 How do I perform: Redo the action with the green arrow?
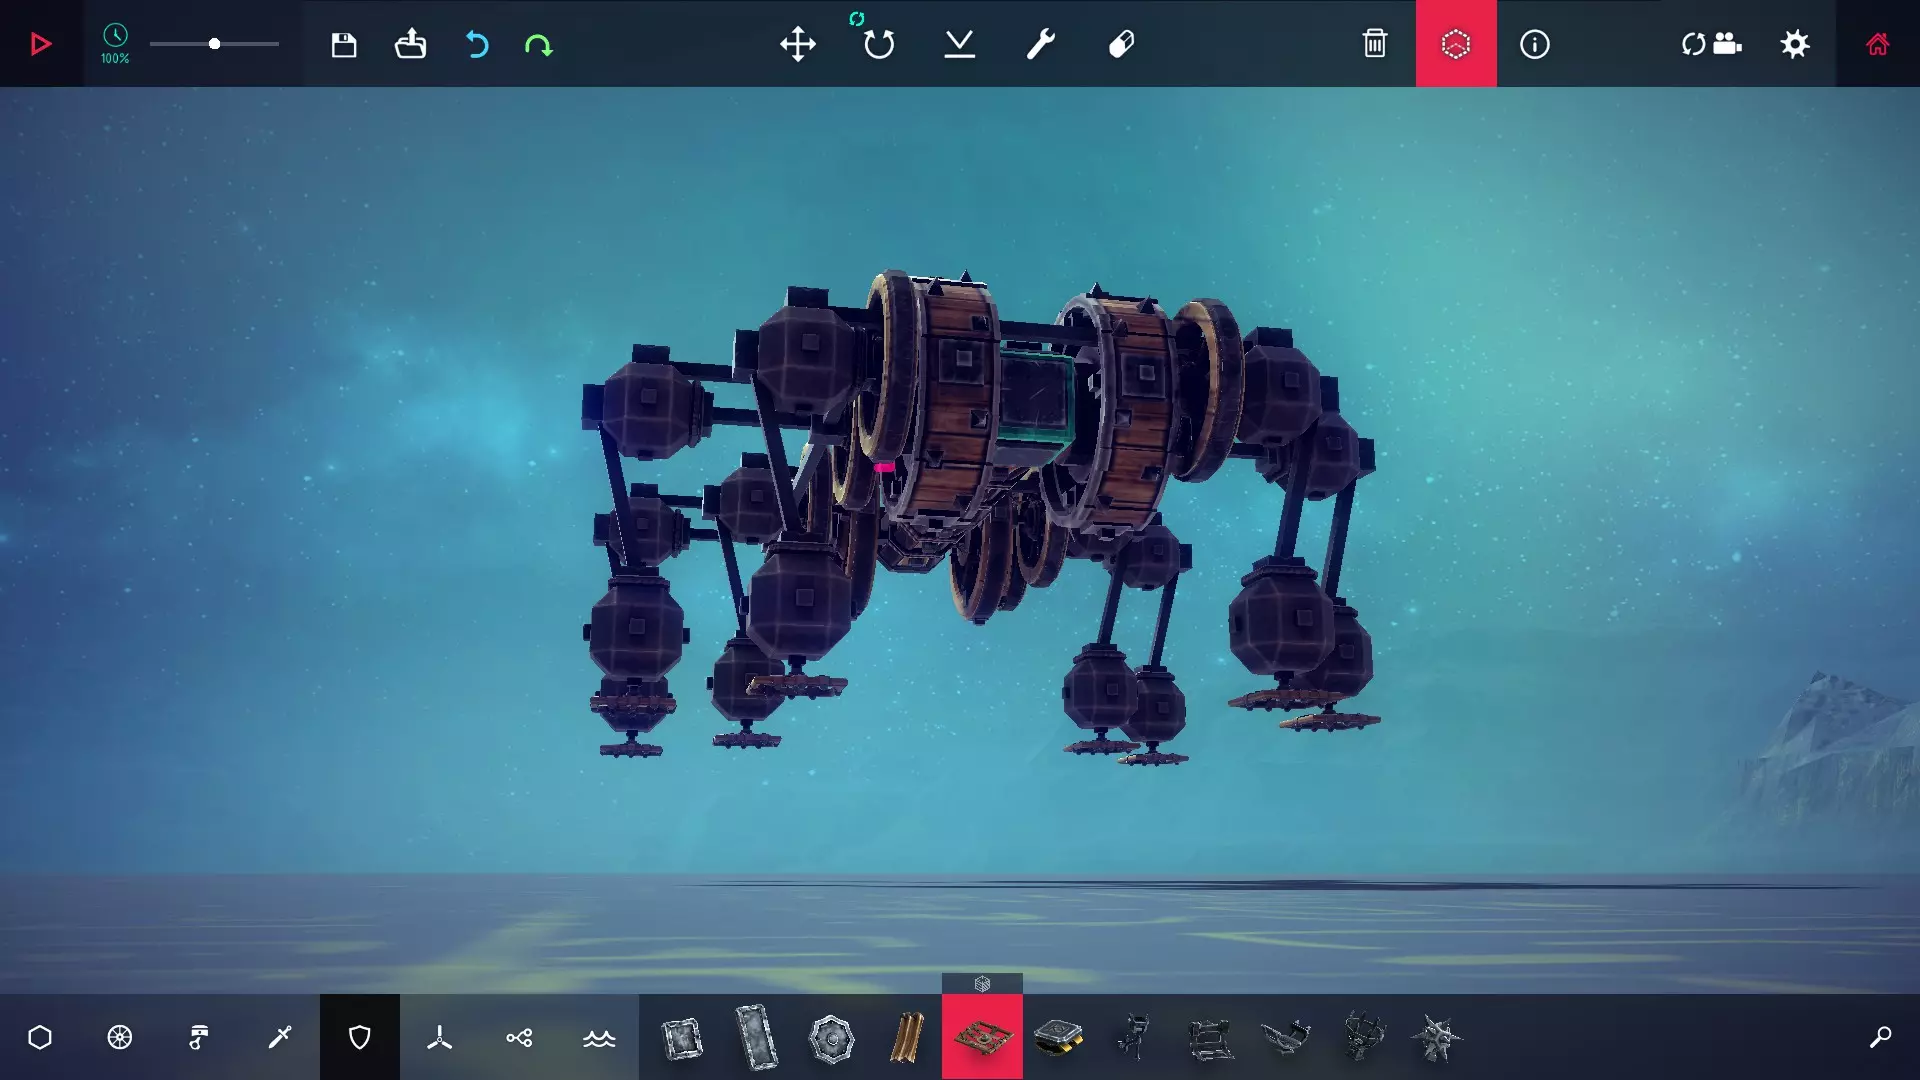pyautogui.click(x=538, y=44)
